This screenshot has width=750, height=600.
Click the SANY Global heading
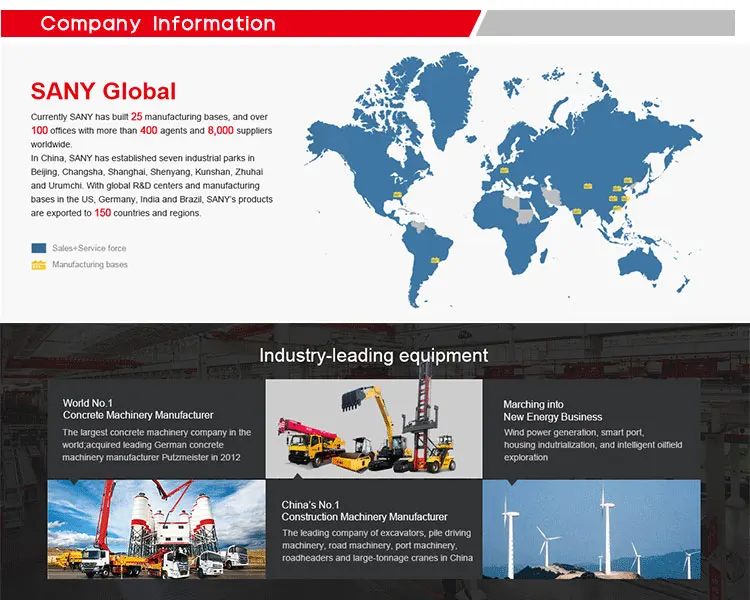pyautogui.click(x=103, y=92)
